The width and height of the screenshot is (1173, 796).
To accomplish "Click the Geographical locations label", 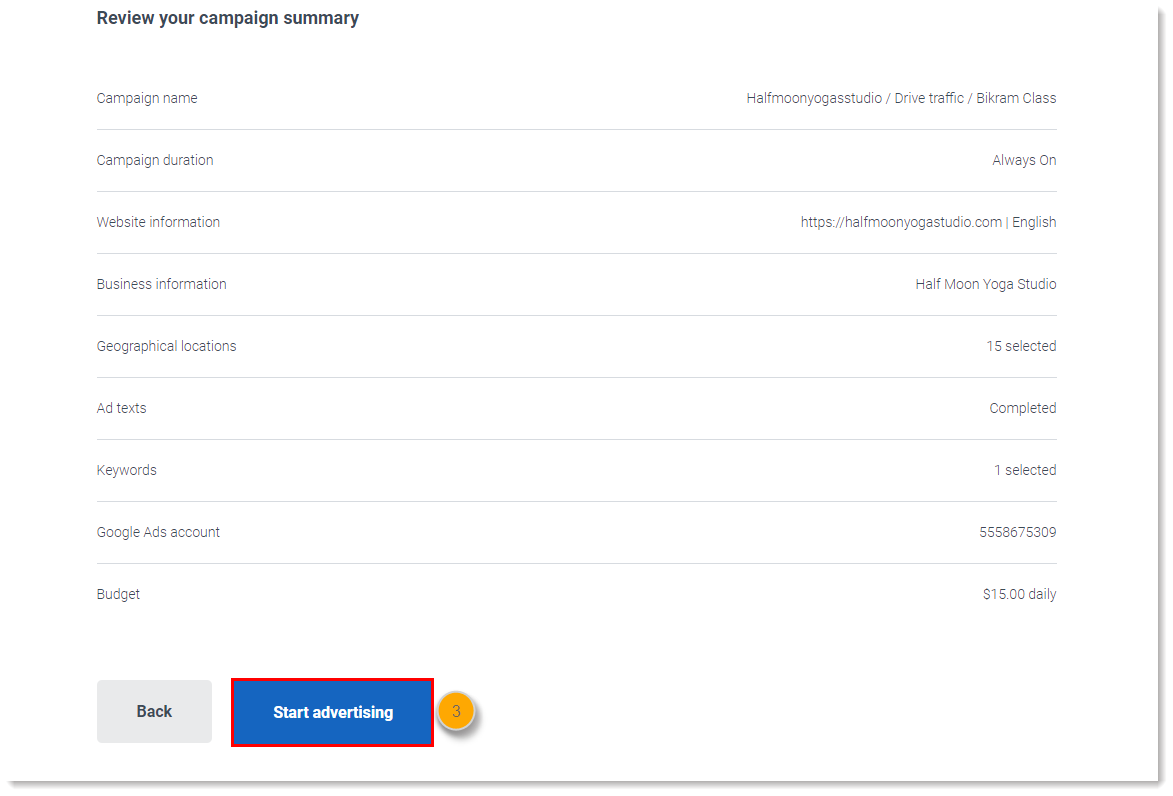I will click(166, 346).
